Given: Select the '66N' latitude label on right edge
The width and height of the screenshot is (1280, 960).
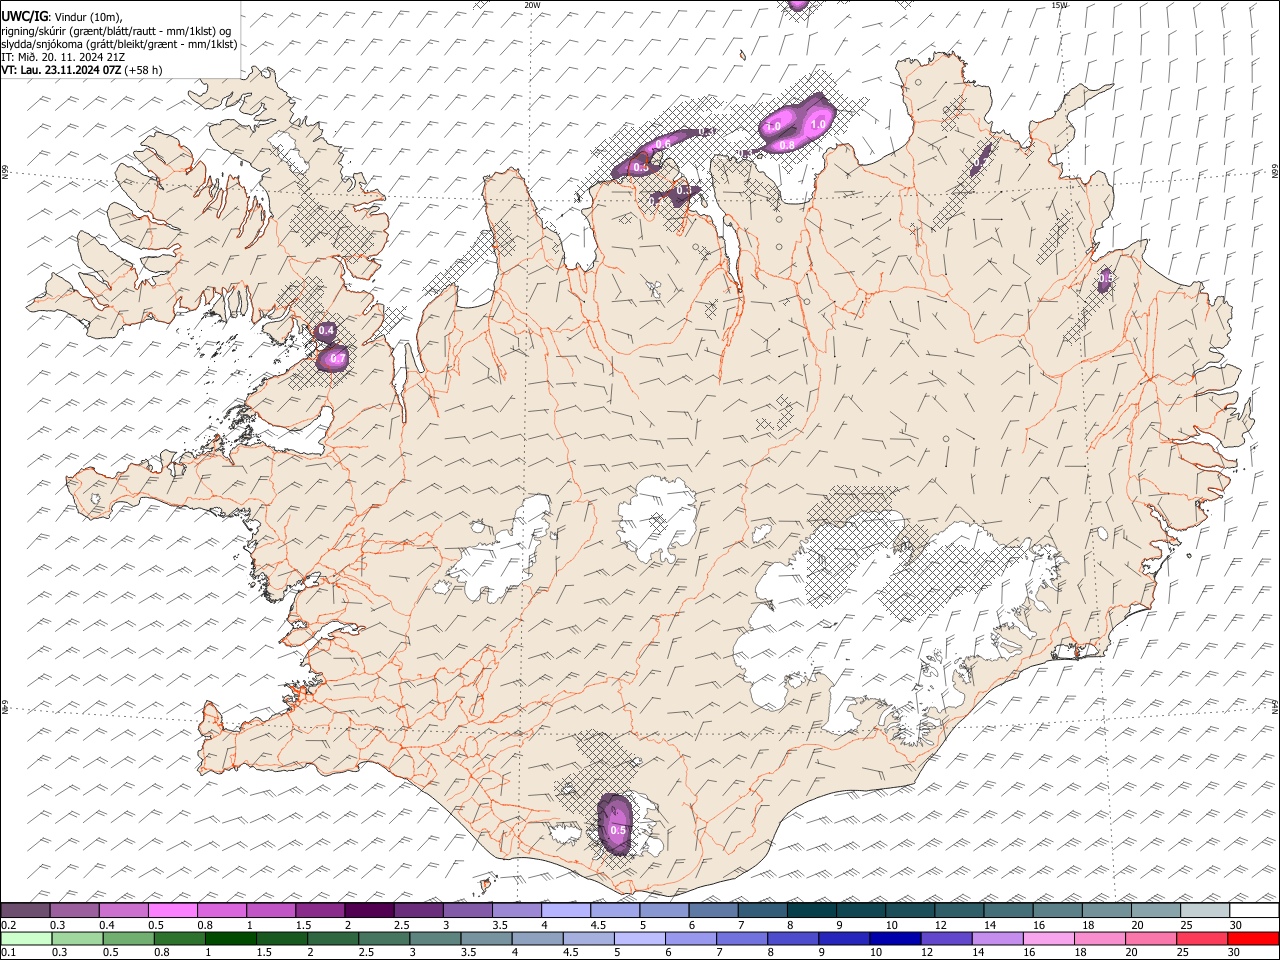Looking at the screenshot, I should click(1275, 173).
